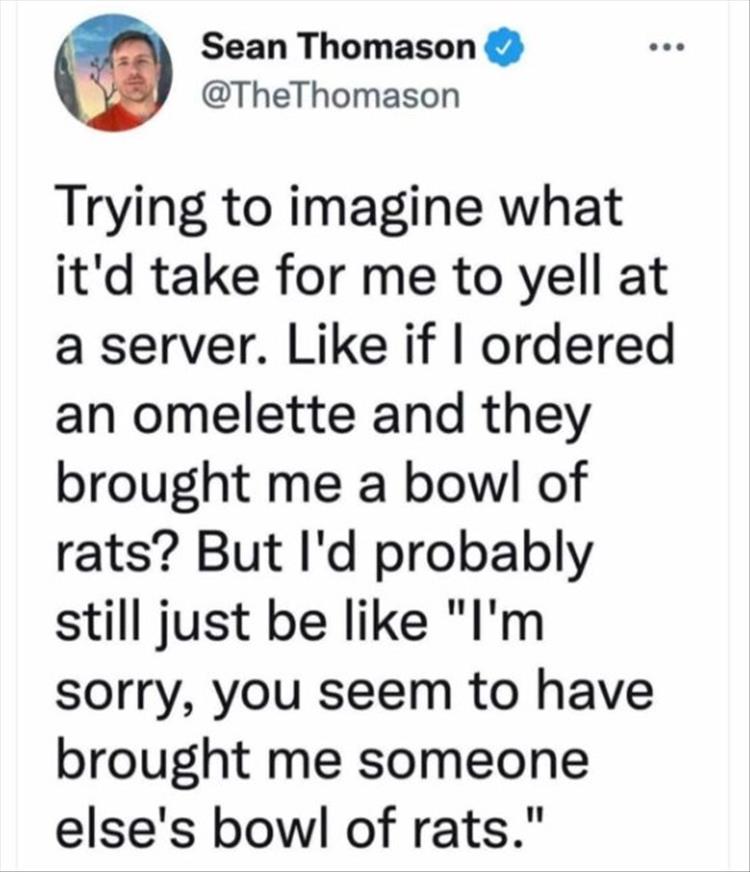The height and width of the screenshot is (872, 750).
Task: Click the word "rats?" with the question mark
Action: [119, 553]
